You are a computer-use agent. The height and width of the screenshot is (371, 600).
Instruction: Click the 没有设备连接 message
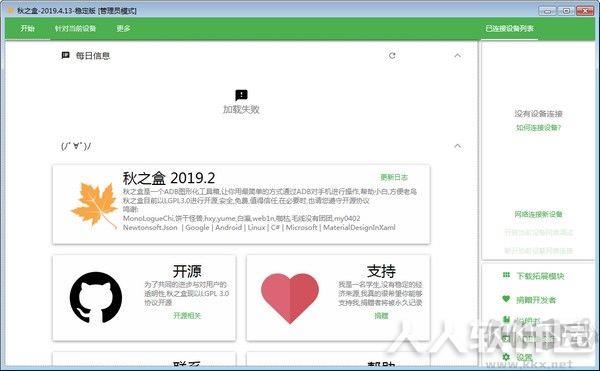(x=538, y=114)
